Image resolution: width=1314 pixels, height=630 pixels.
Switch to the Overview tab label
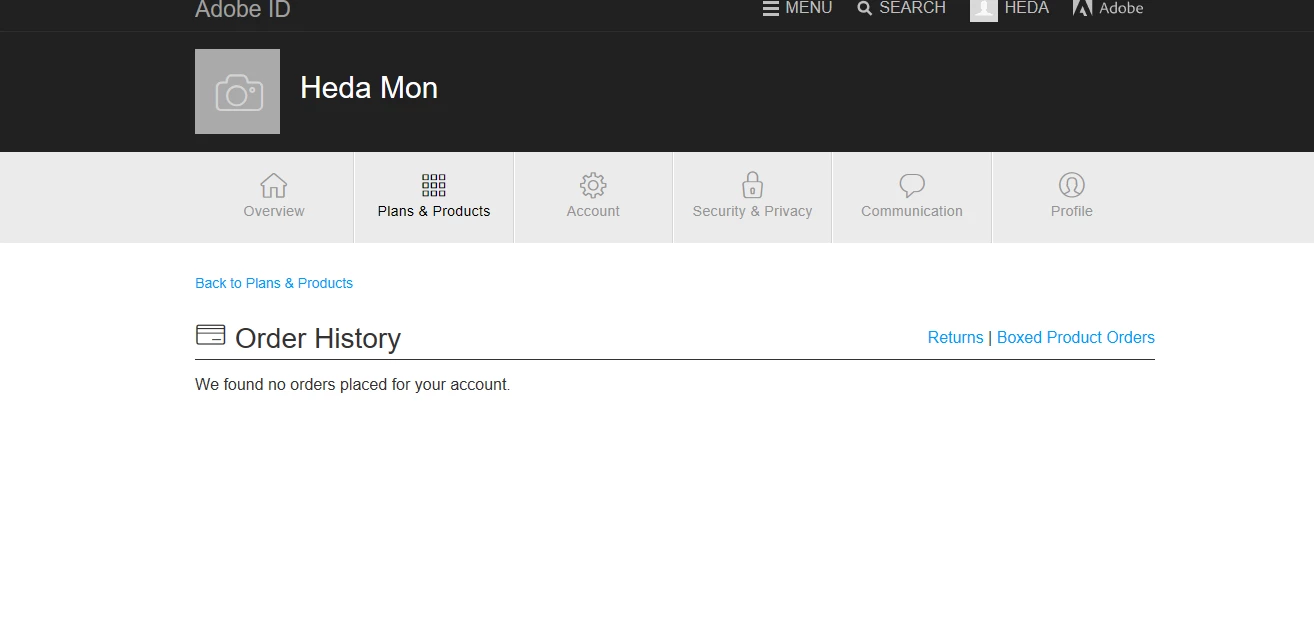pyautogui.click(x=274, y=211)
